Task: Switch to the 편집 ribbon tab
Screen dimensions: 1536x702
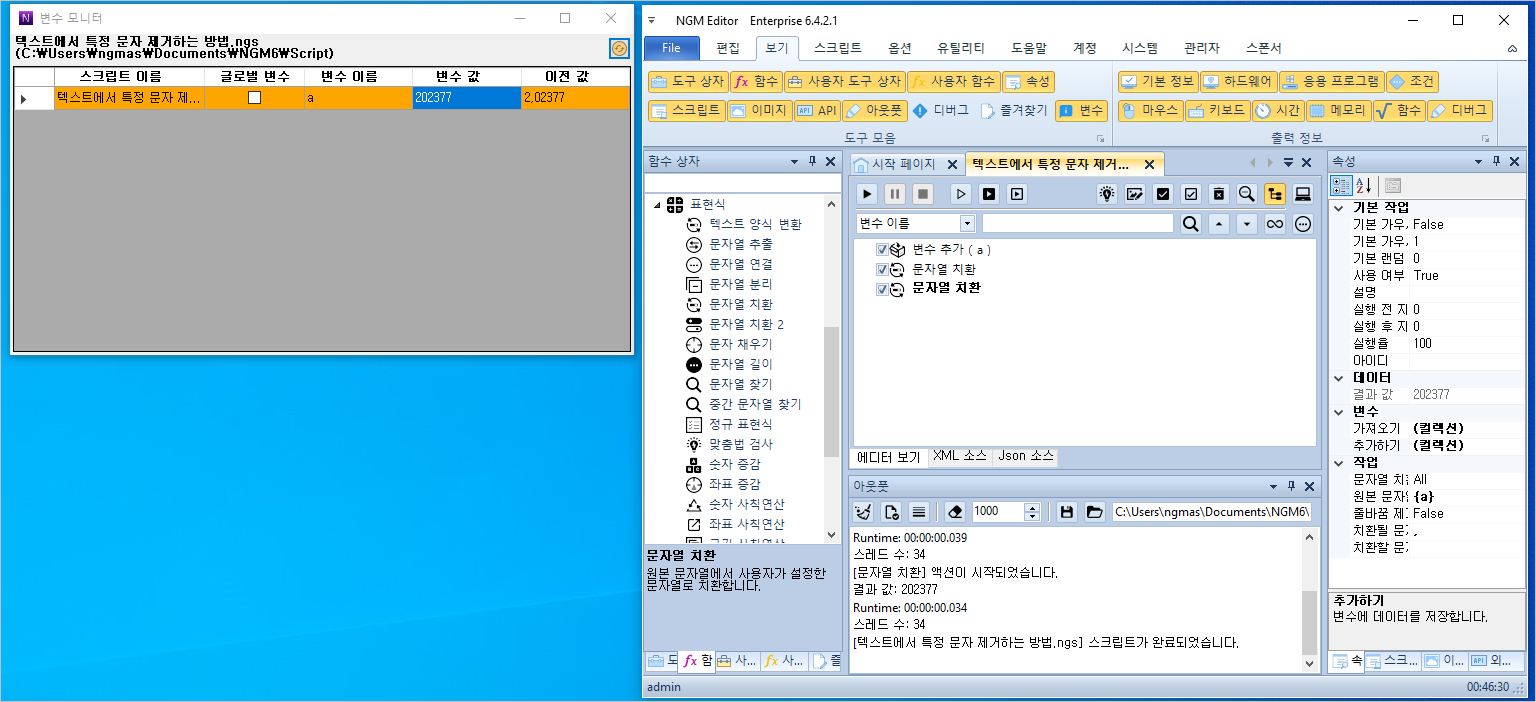Action: coord(728,48)
